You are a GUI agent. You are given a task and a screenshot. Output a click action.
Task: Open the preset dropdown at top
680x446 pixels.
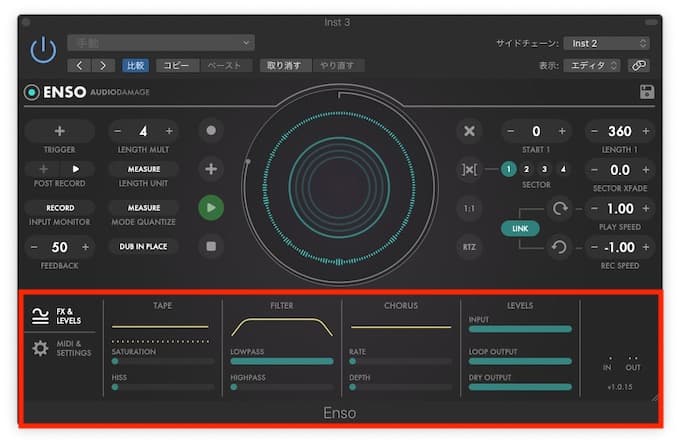tap(161, 43)
